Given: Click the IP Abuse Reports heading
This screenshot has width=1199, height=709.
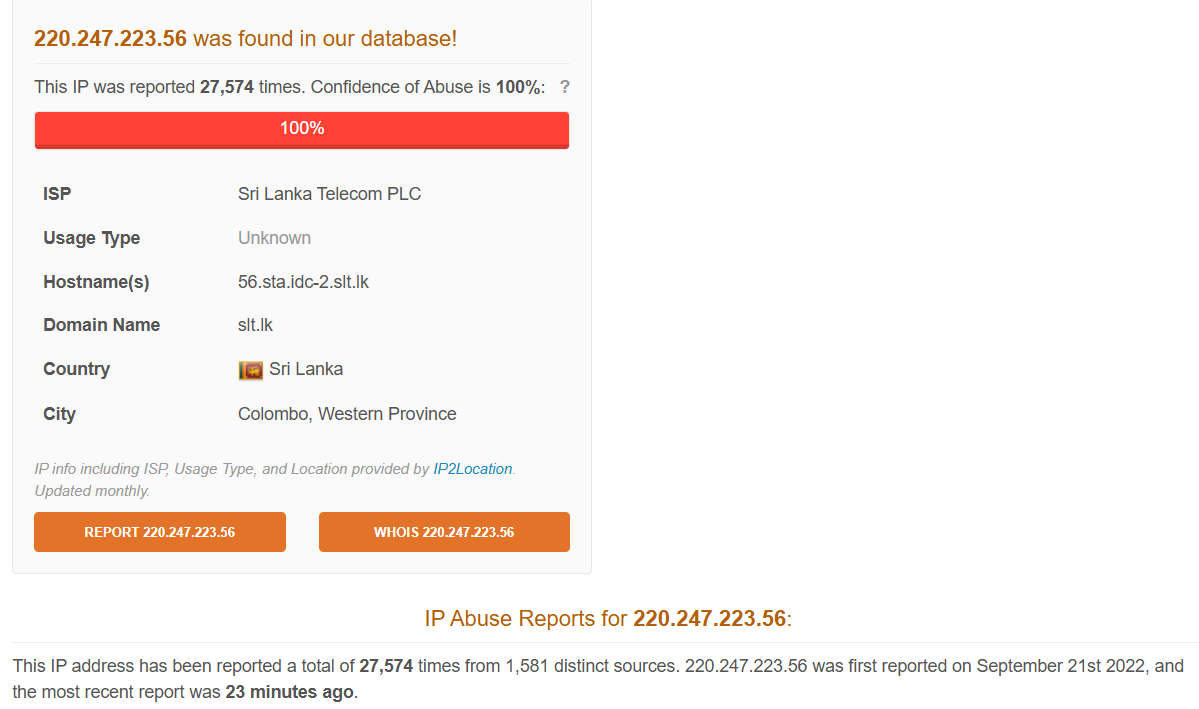Looking at the screenshot, I should tap(607, 618).
